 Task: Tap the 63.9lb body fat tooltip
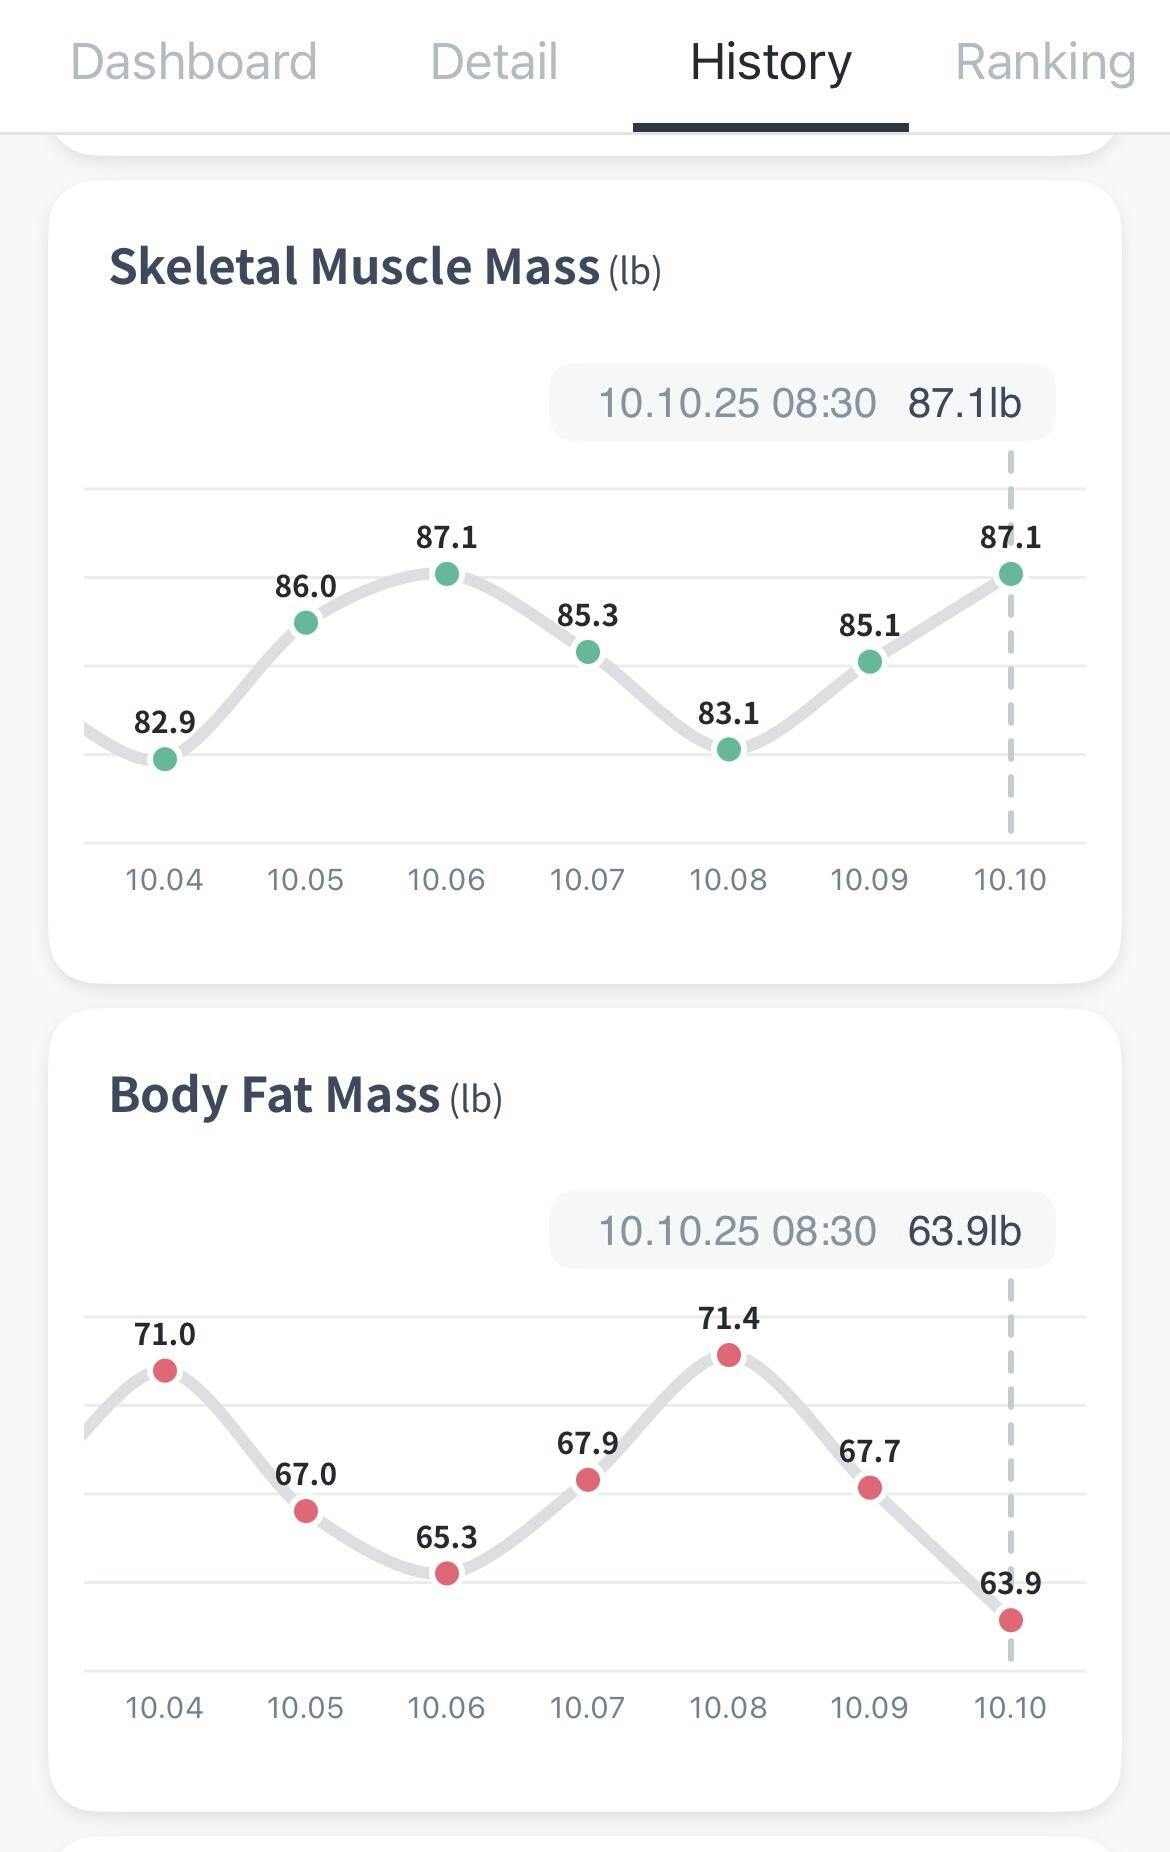click(802, 1231)
